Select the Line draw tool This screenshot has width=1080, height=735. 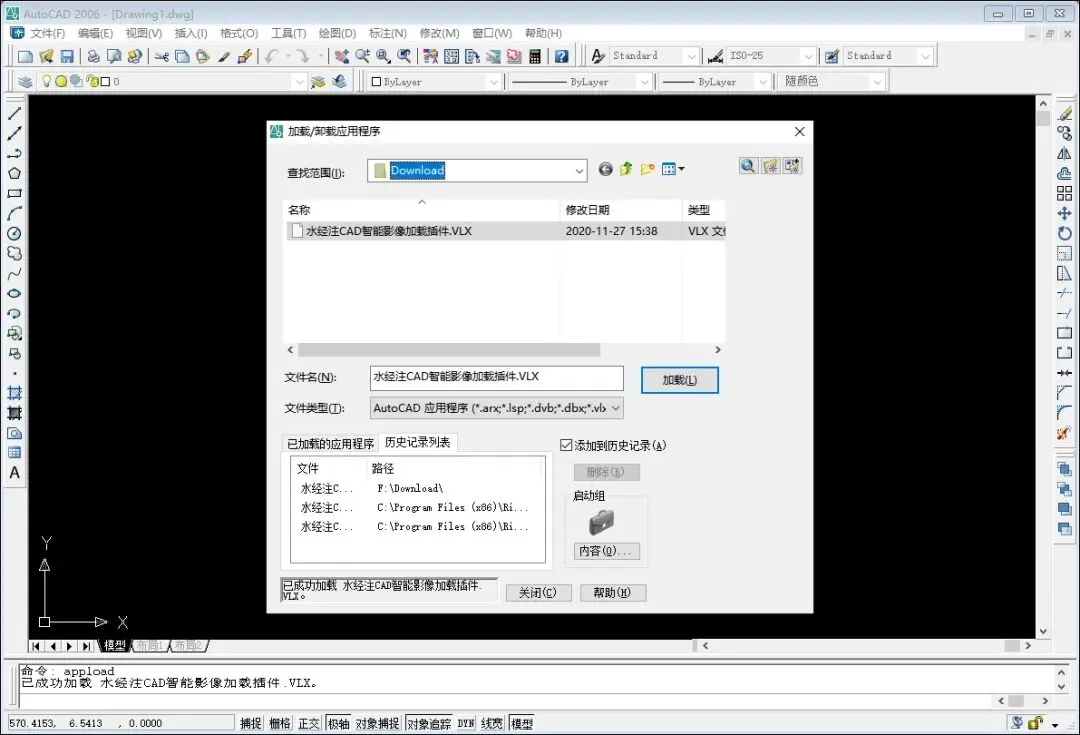coord(14,113)
